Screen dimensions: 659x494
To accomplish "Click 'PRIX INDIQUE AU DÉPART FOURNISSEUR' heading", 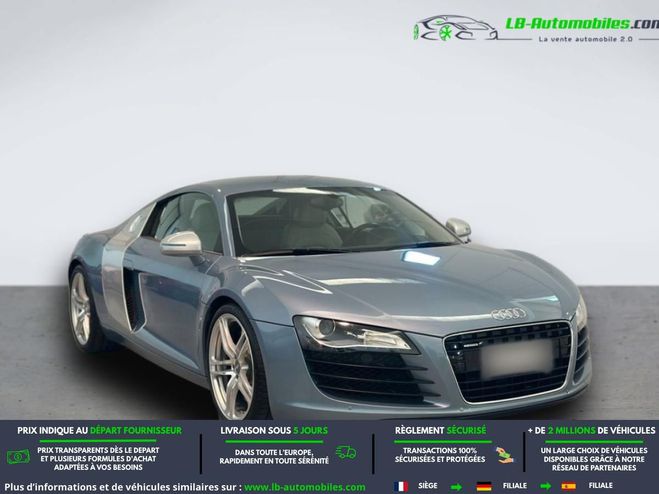I will (100, 431).
